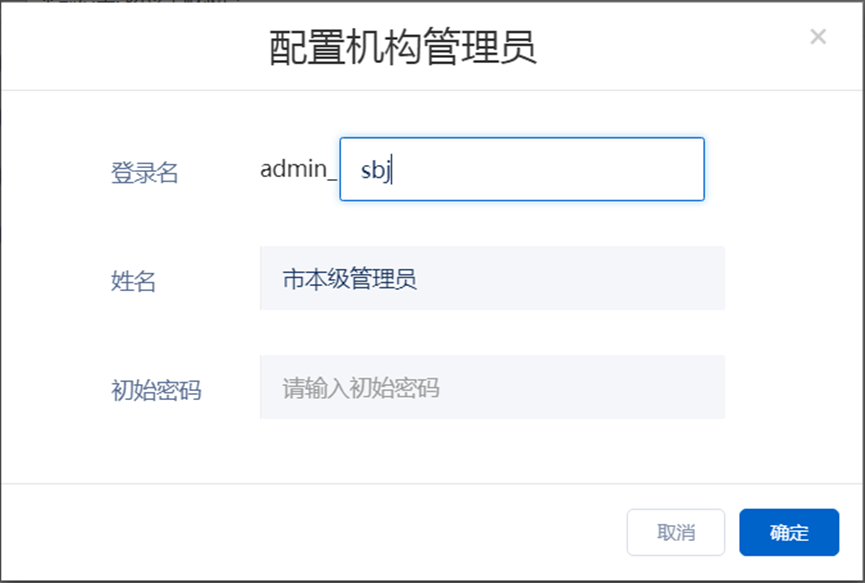
Task: Click blank footer area left of 取消
Action: (300, 532)
